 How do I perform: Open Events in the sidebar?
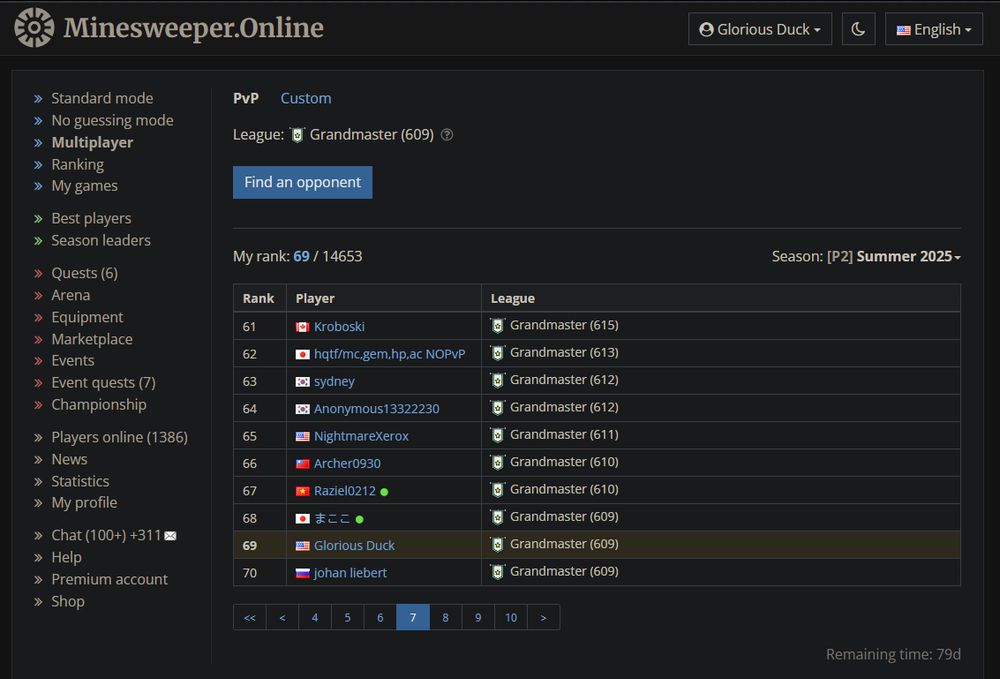[73, 360]
